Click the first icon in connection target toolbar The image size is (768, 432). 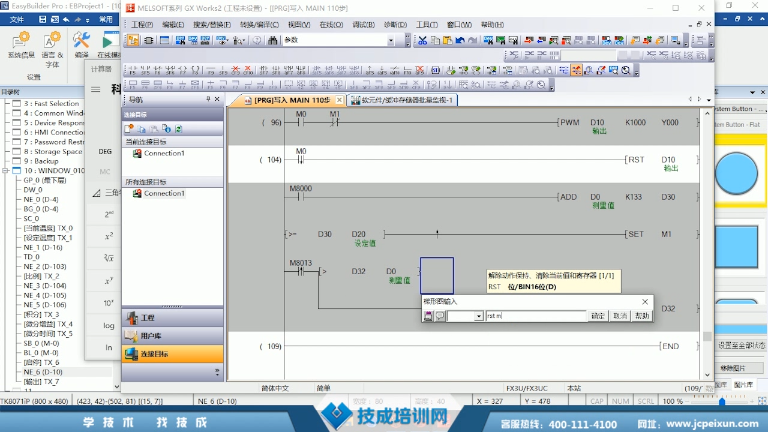coord(129,129)
